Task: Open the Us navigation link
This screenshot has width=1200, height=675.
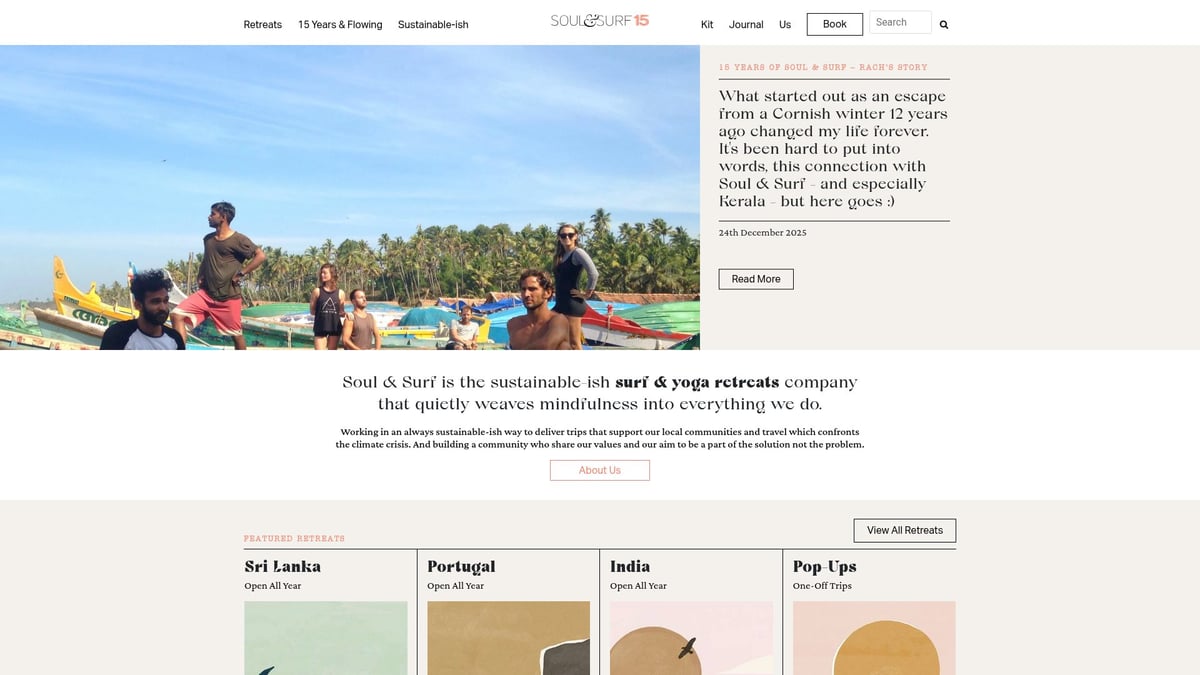Action: pyautogui.click(x=785, y=25)
